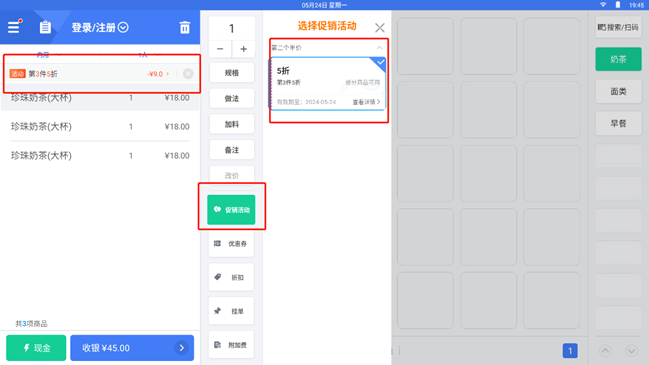Select the 挂单 hold order option

click(x=231, y=311)
